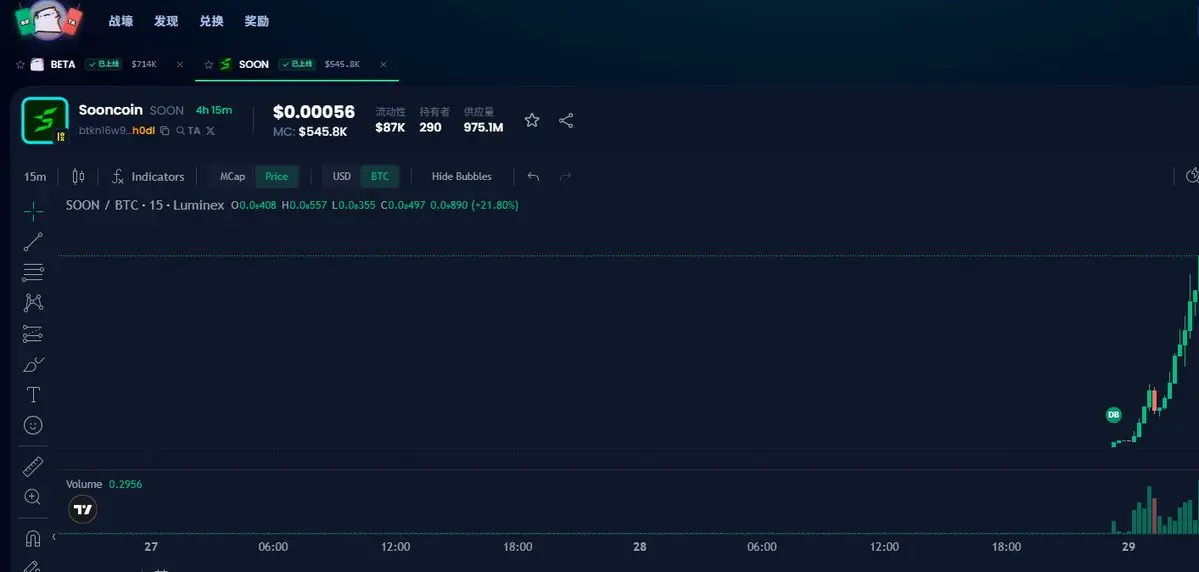Click the 28 date label on time axis
Viewport: 1199px width, 572px height.
tap(640, 547)
